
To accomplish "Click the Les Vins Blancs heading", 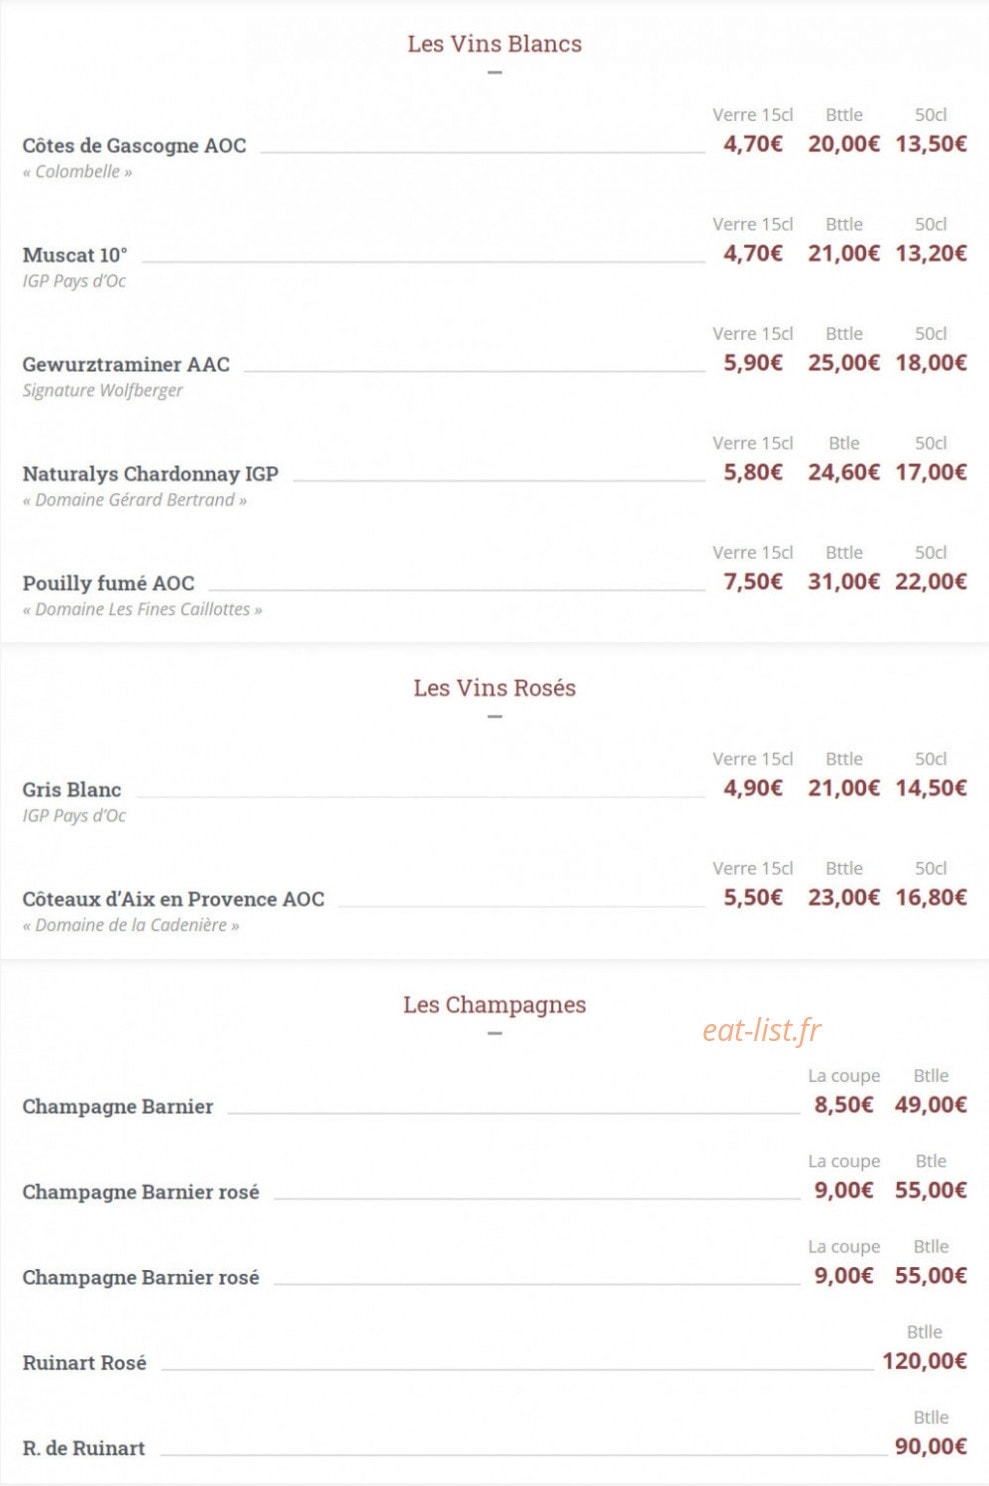I will (494, 44).
